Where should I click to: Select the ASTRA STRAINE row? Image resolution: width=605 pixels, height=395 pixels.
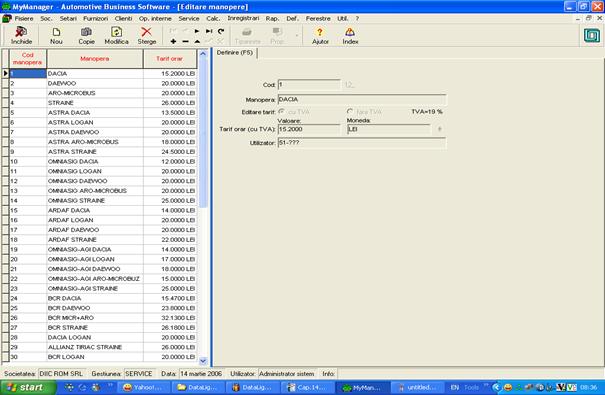click(103, 152)
